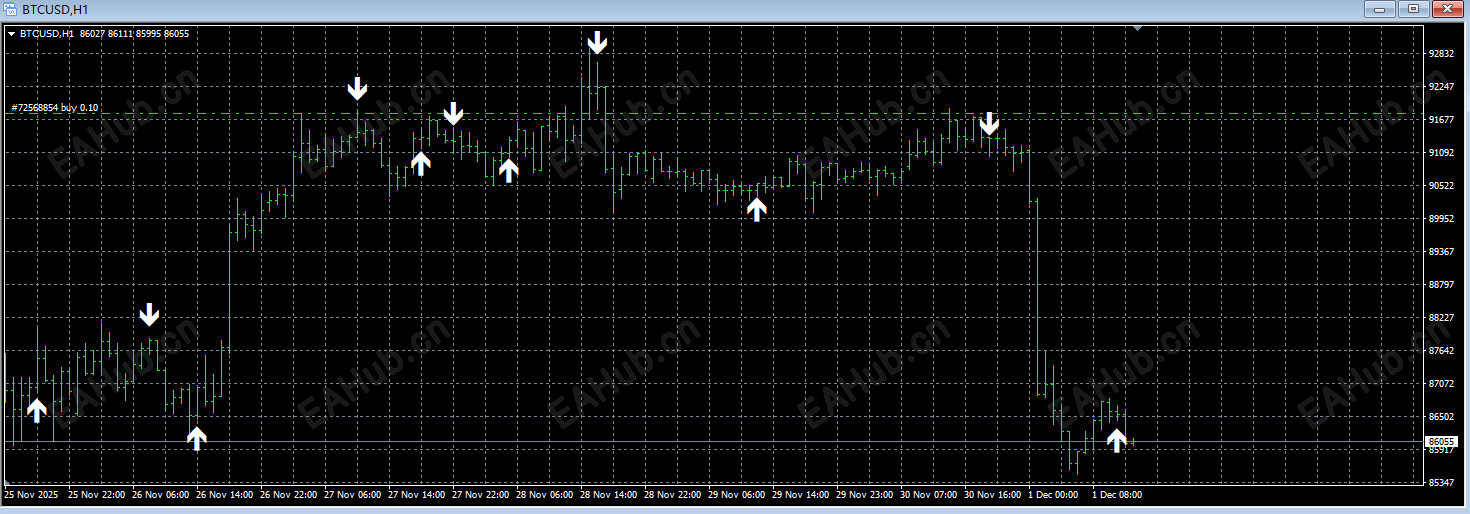Click price scale value 87072

1441,384
